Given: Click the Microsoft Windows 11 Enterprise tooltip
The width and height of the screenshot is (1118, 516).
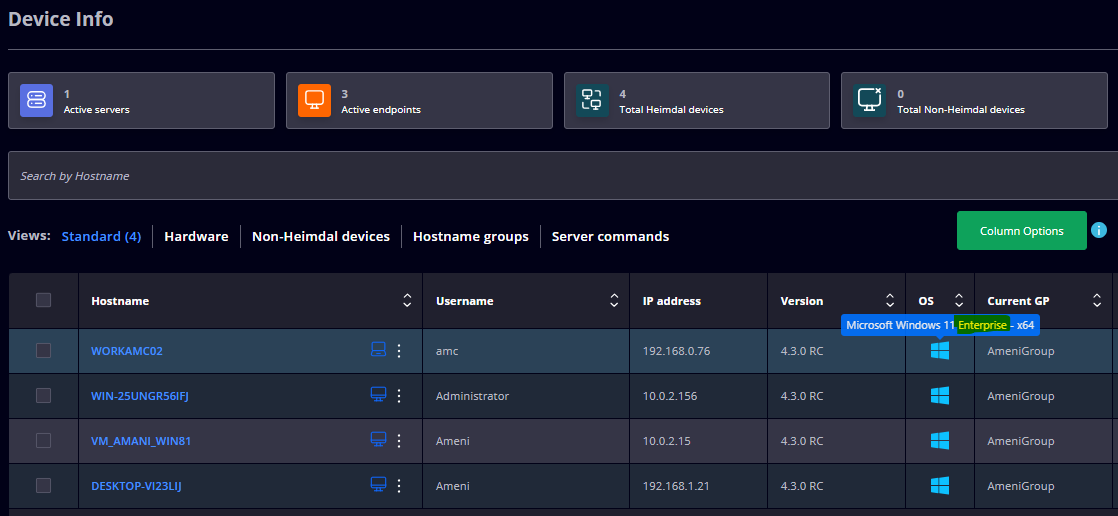Looking at the screenshot, I should (940, 325).
